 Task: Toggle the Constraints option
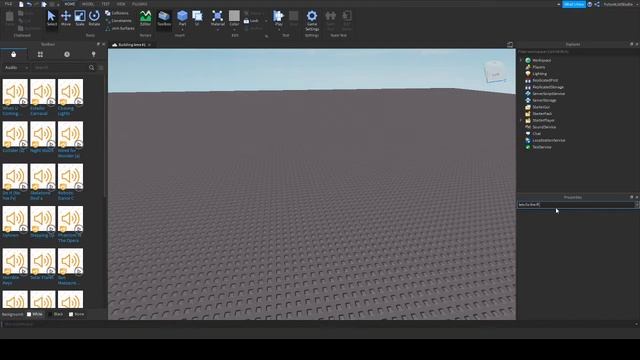click(x=118, y=20)
